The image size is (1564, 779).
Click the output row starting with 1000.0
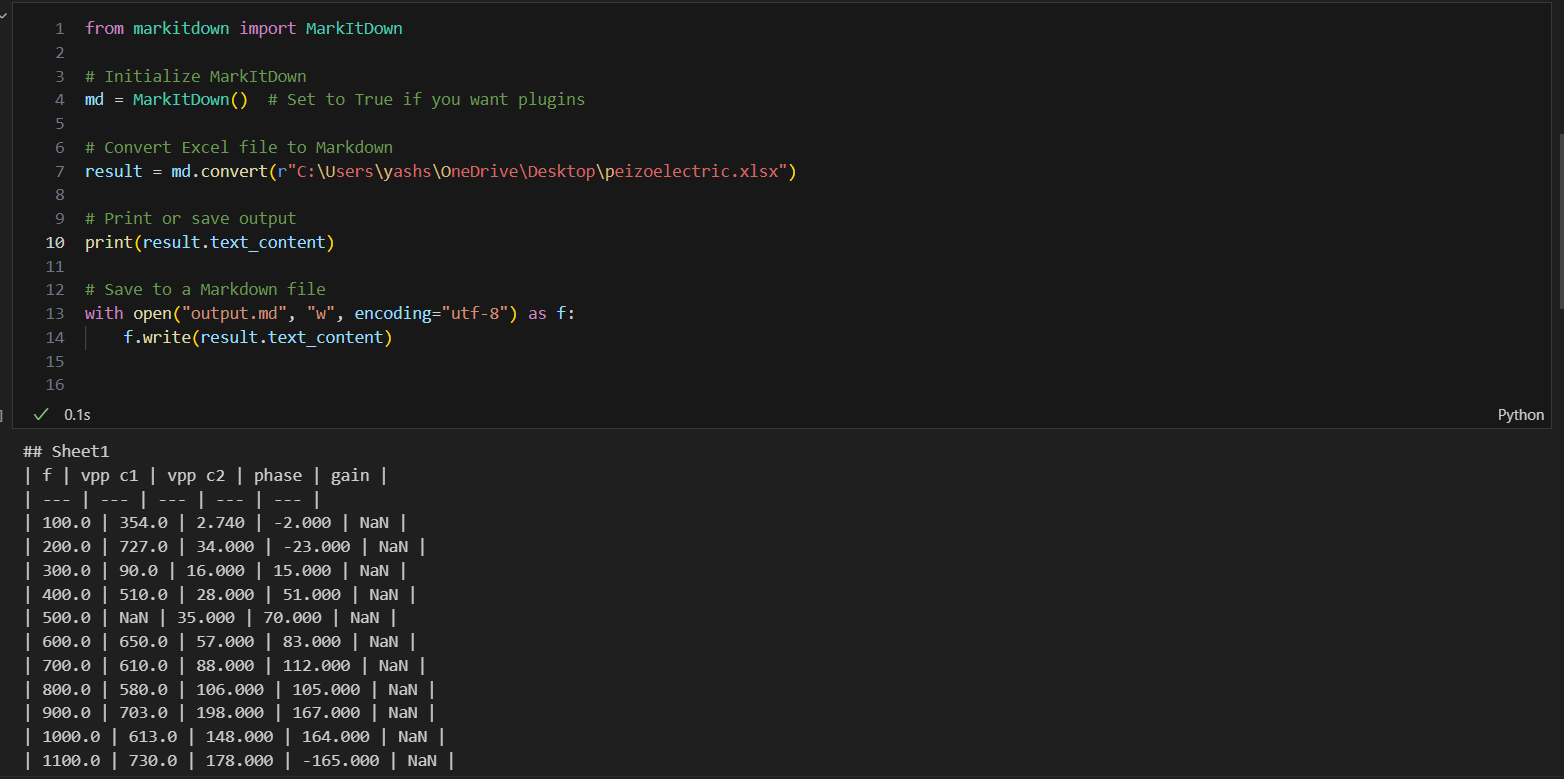point(234,737)
